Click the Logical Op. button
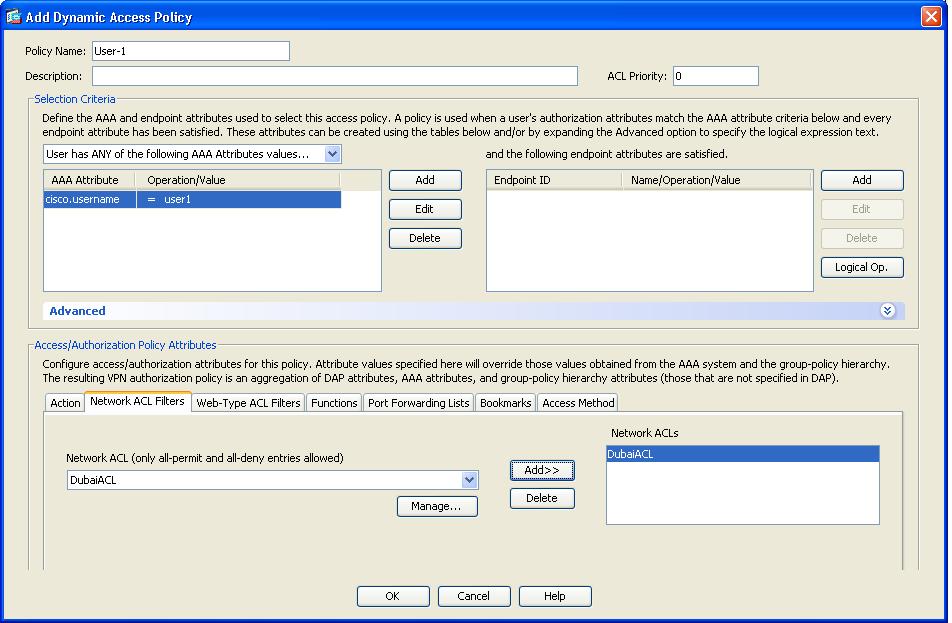 pos(862,267)
